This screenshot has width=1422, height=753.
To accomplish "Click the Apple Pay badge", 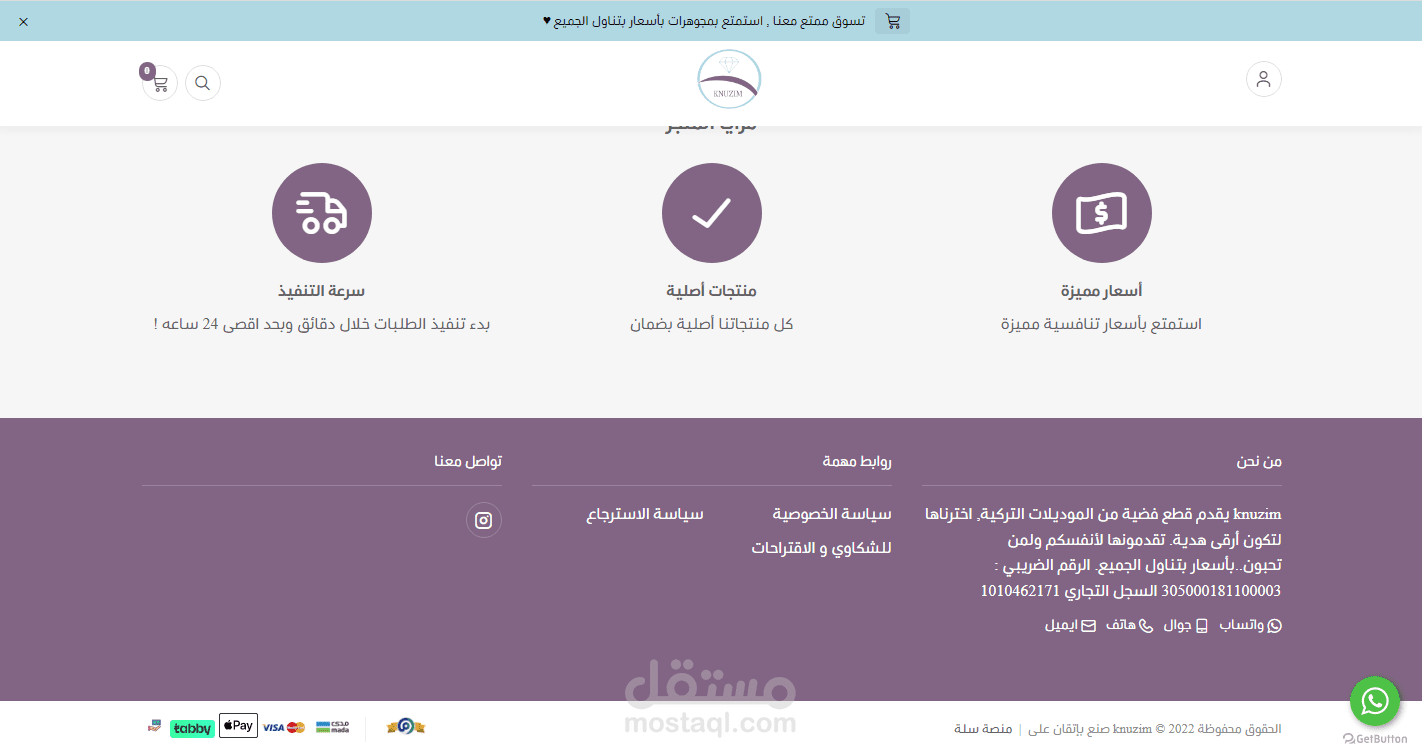I will tap(238, 726).
